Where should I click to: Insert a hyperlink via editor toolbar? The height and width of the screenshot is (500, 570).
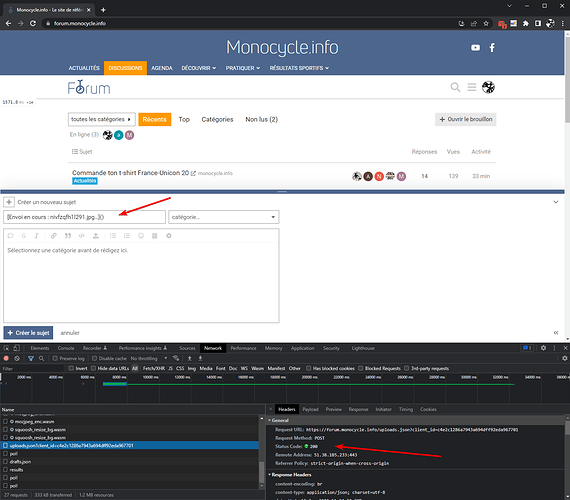(54, 236)
